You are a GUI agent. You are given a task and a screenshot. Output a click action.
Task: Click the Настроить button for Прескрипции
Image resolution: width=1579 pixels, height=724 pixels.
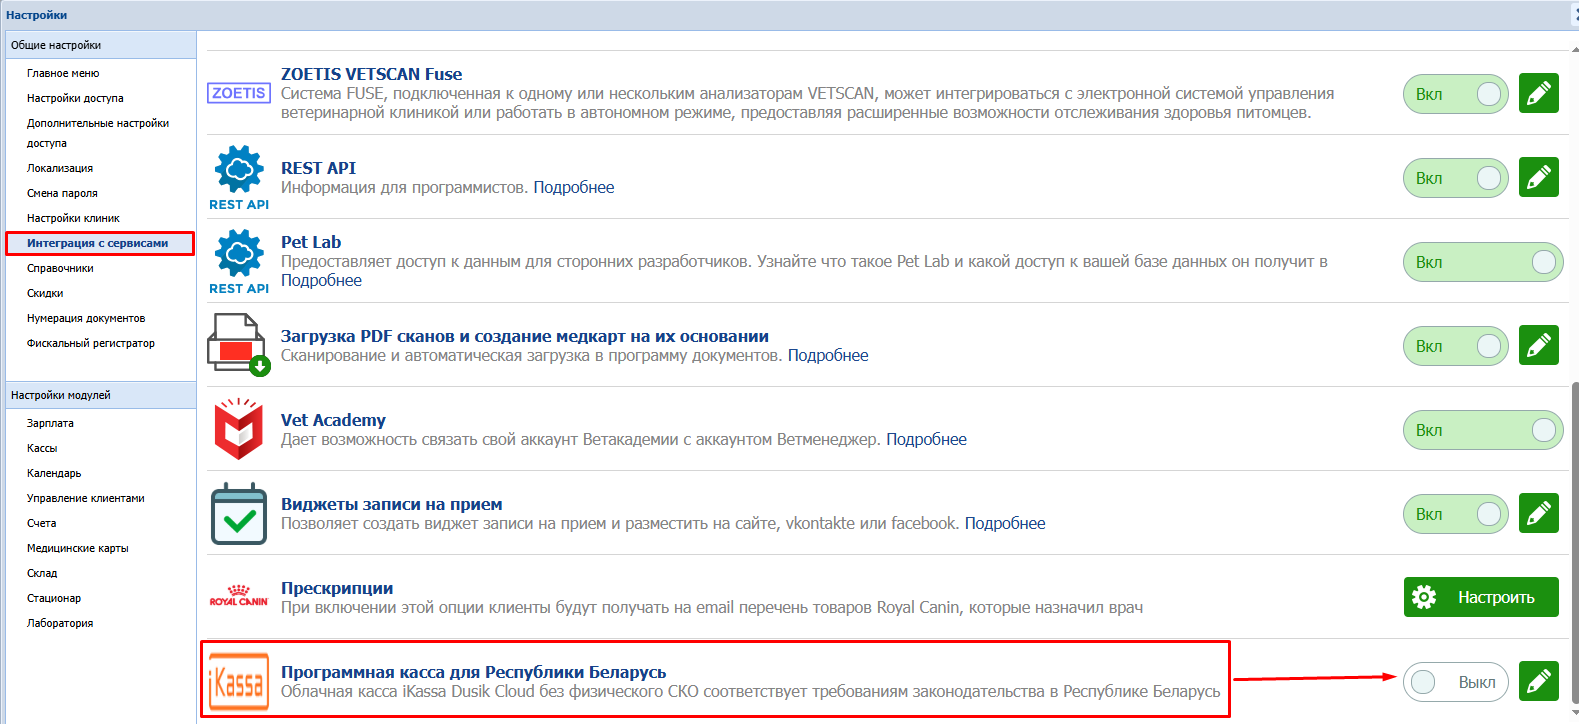pyautogui.click(x=1481, y=597)
